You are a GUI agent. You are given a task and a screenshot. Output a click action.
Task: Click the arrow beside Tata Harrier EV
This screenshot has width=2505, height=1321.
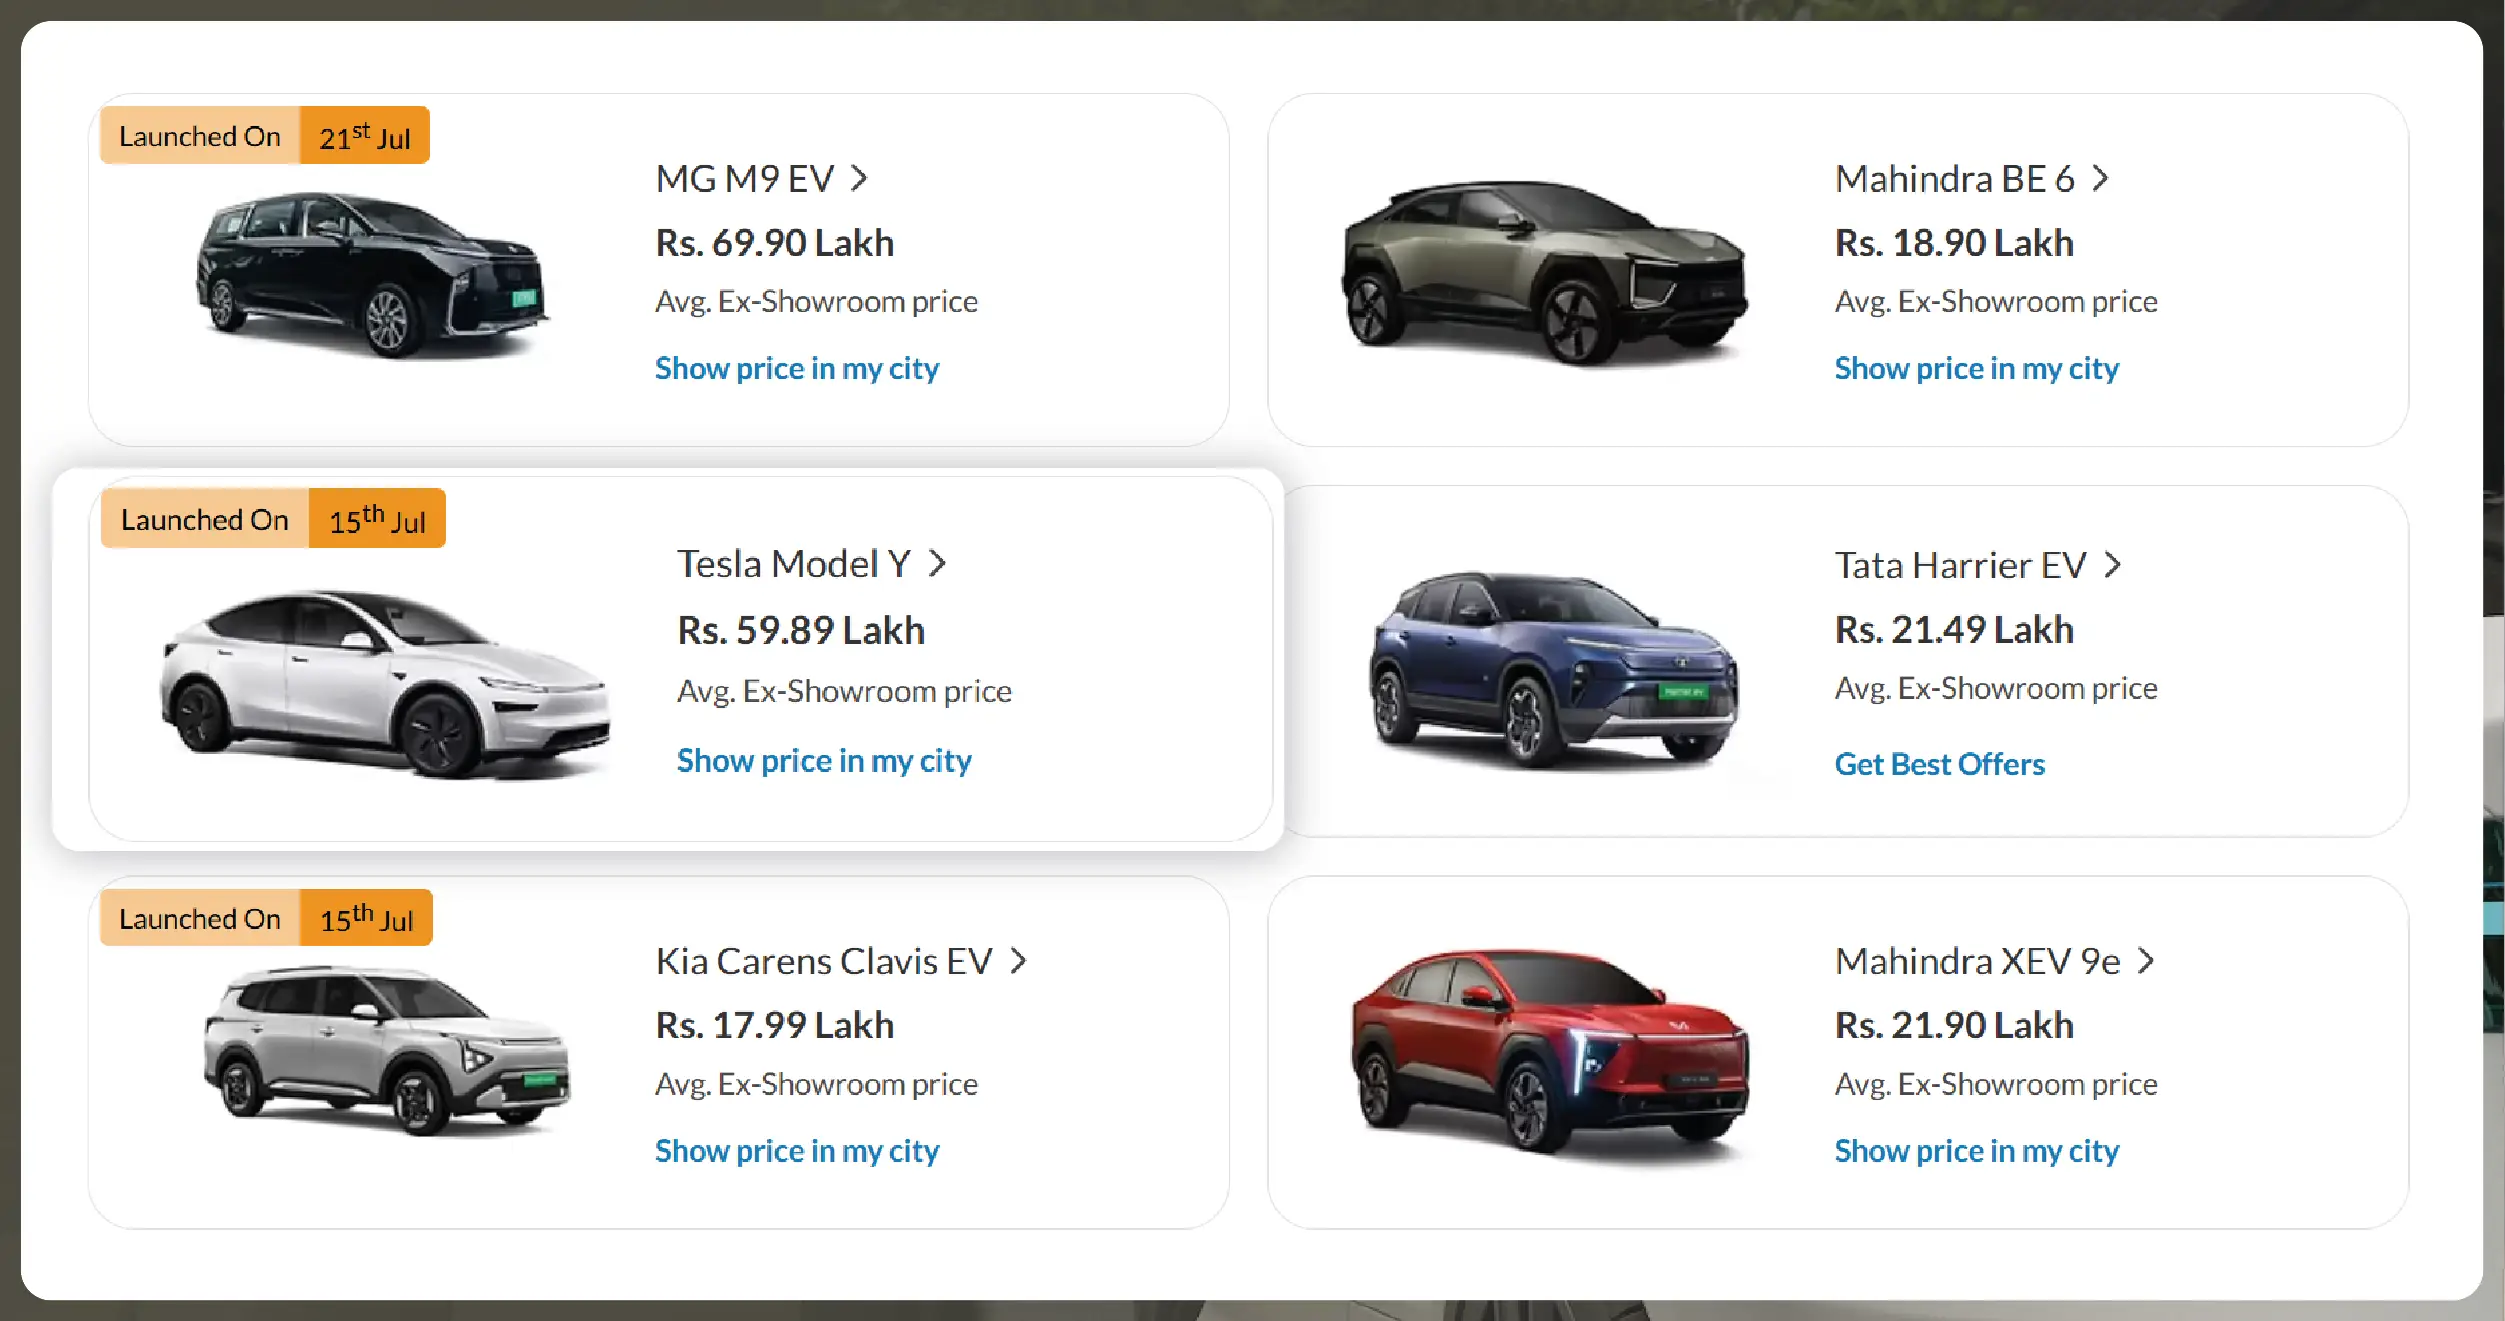[x=2112, y=565]
